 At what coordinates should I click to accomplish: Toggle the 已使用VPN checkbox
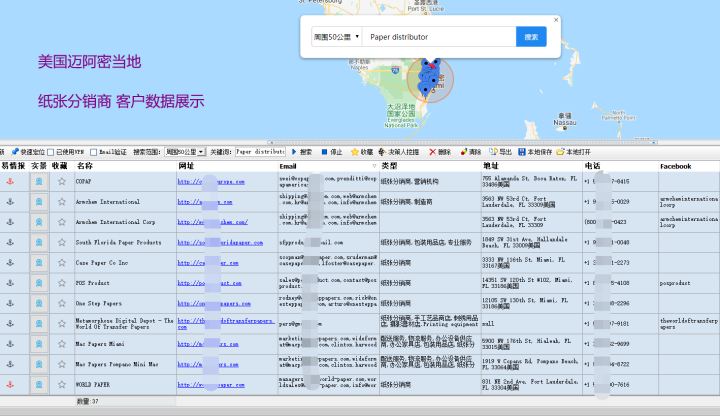click(51, 152)
